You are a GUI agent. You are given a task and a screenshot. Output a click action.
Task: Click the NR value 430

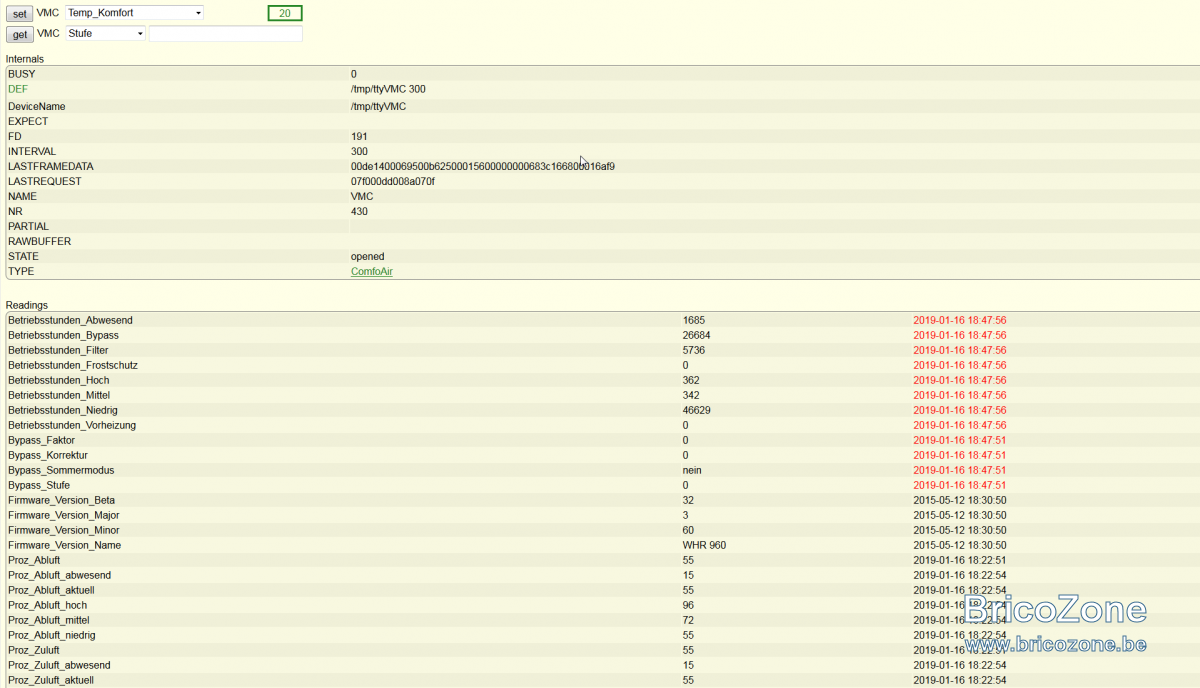coord(359,211)
